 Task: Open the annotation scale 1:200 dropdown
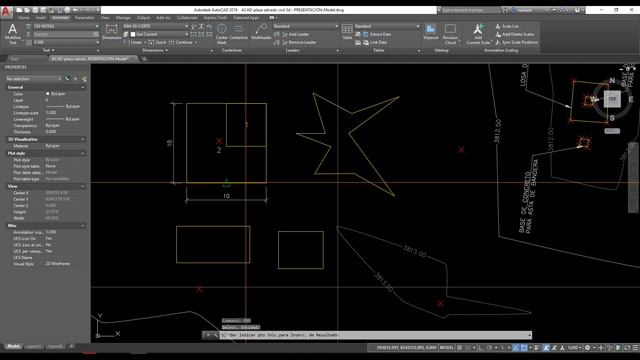click(x=575, y=348)
